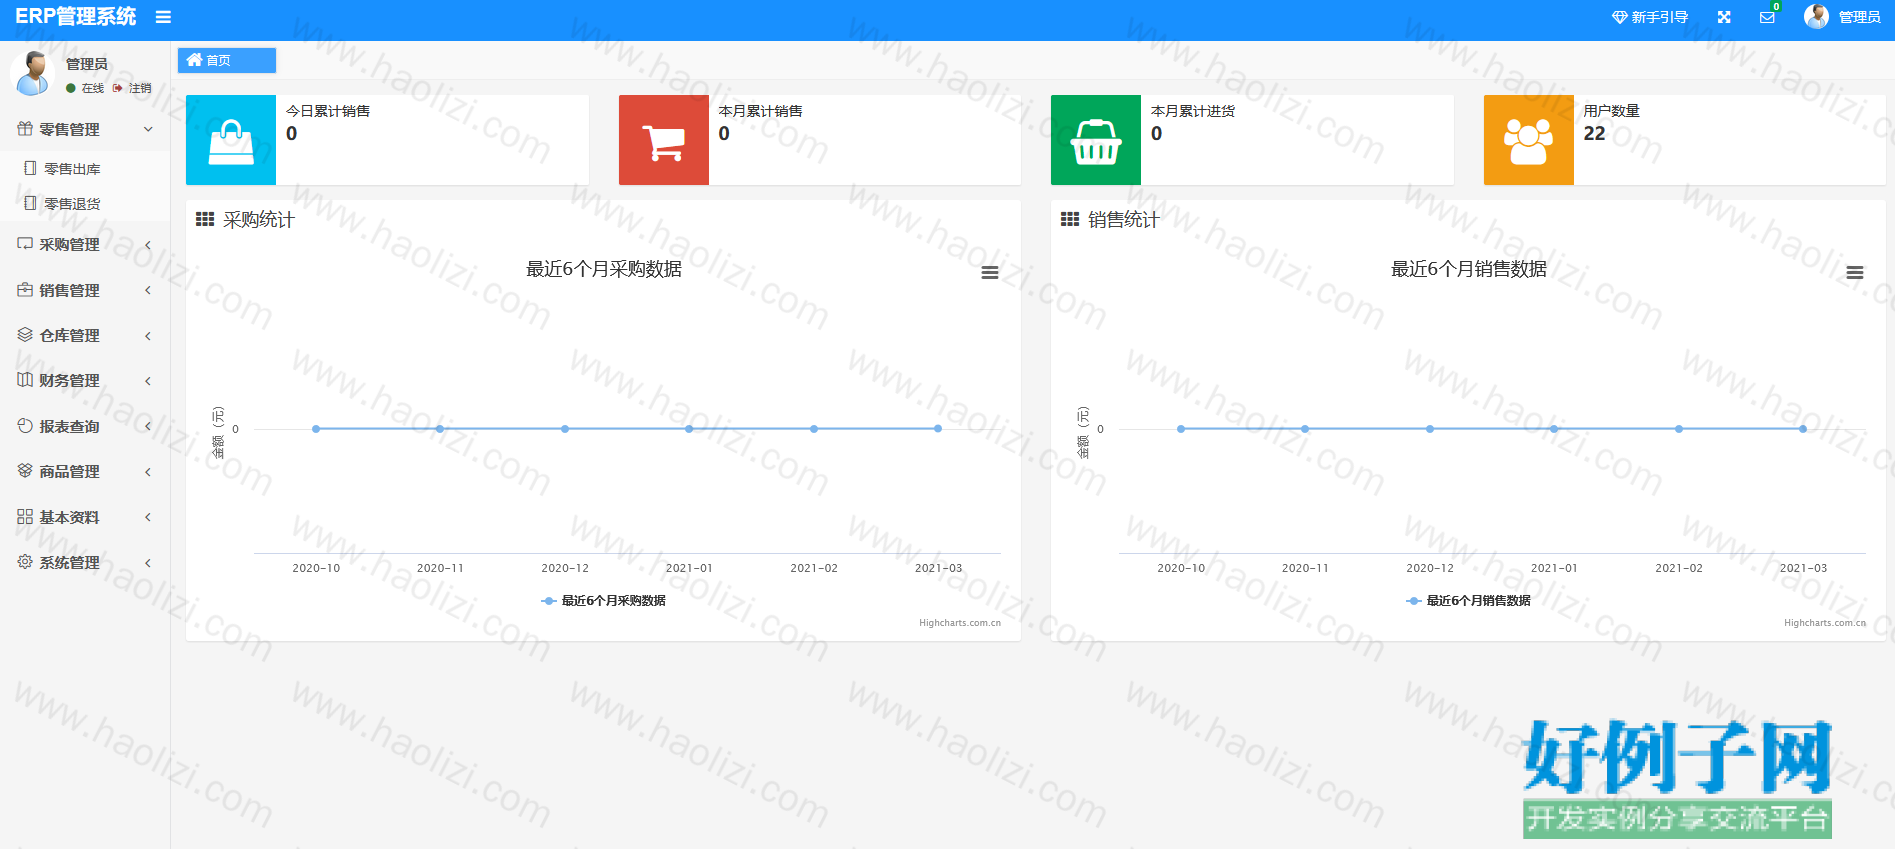Viewport: 1895px width, 849px height.
Task: Click the 2020-10 data point in purchase chart
Action: click(316, 429)
